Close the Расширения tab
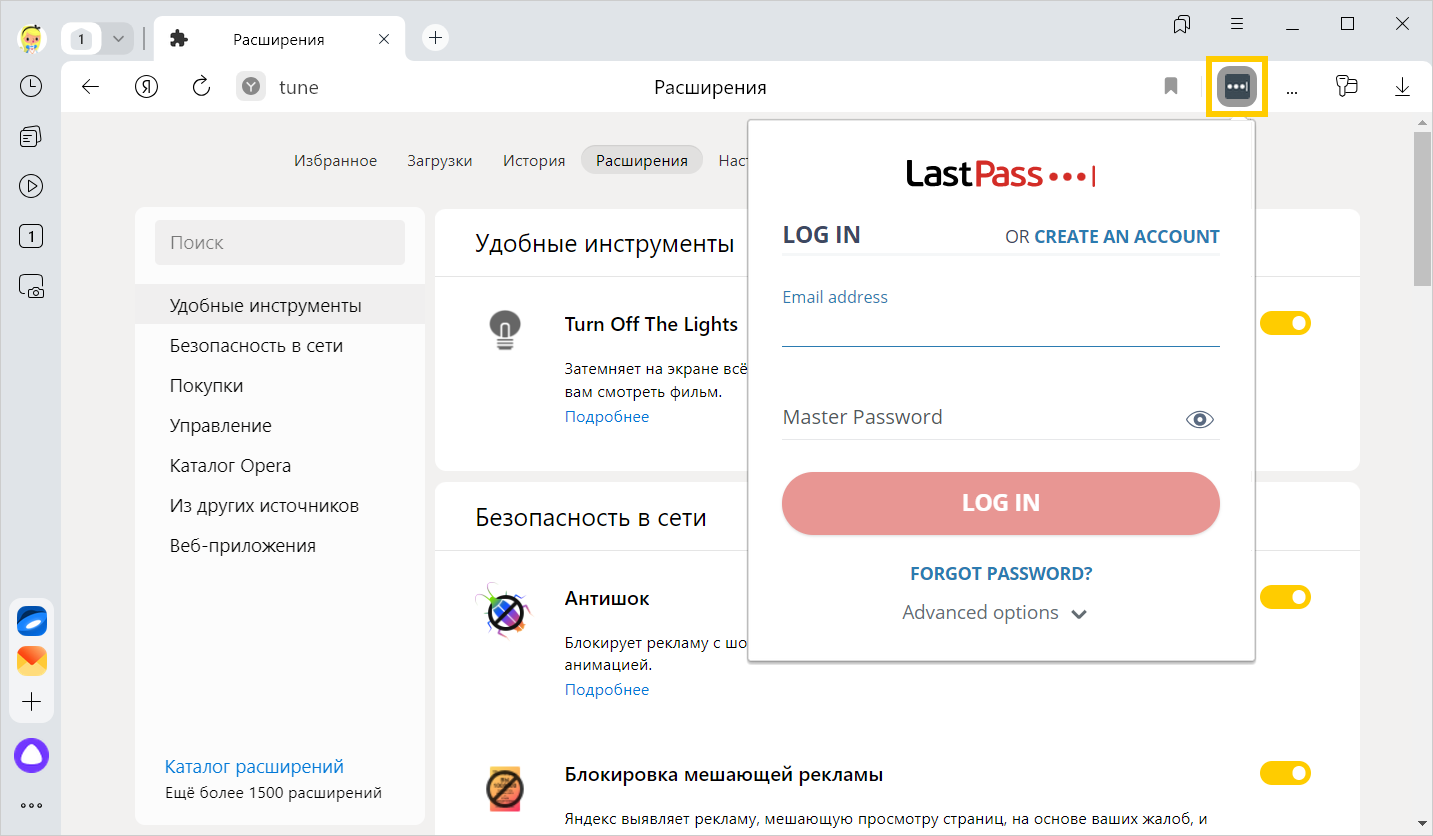The image size is (1433, 836). point(384,39)
